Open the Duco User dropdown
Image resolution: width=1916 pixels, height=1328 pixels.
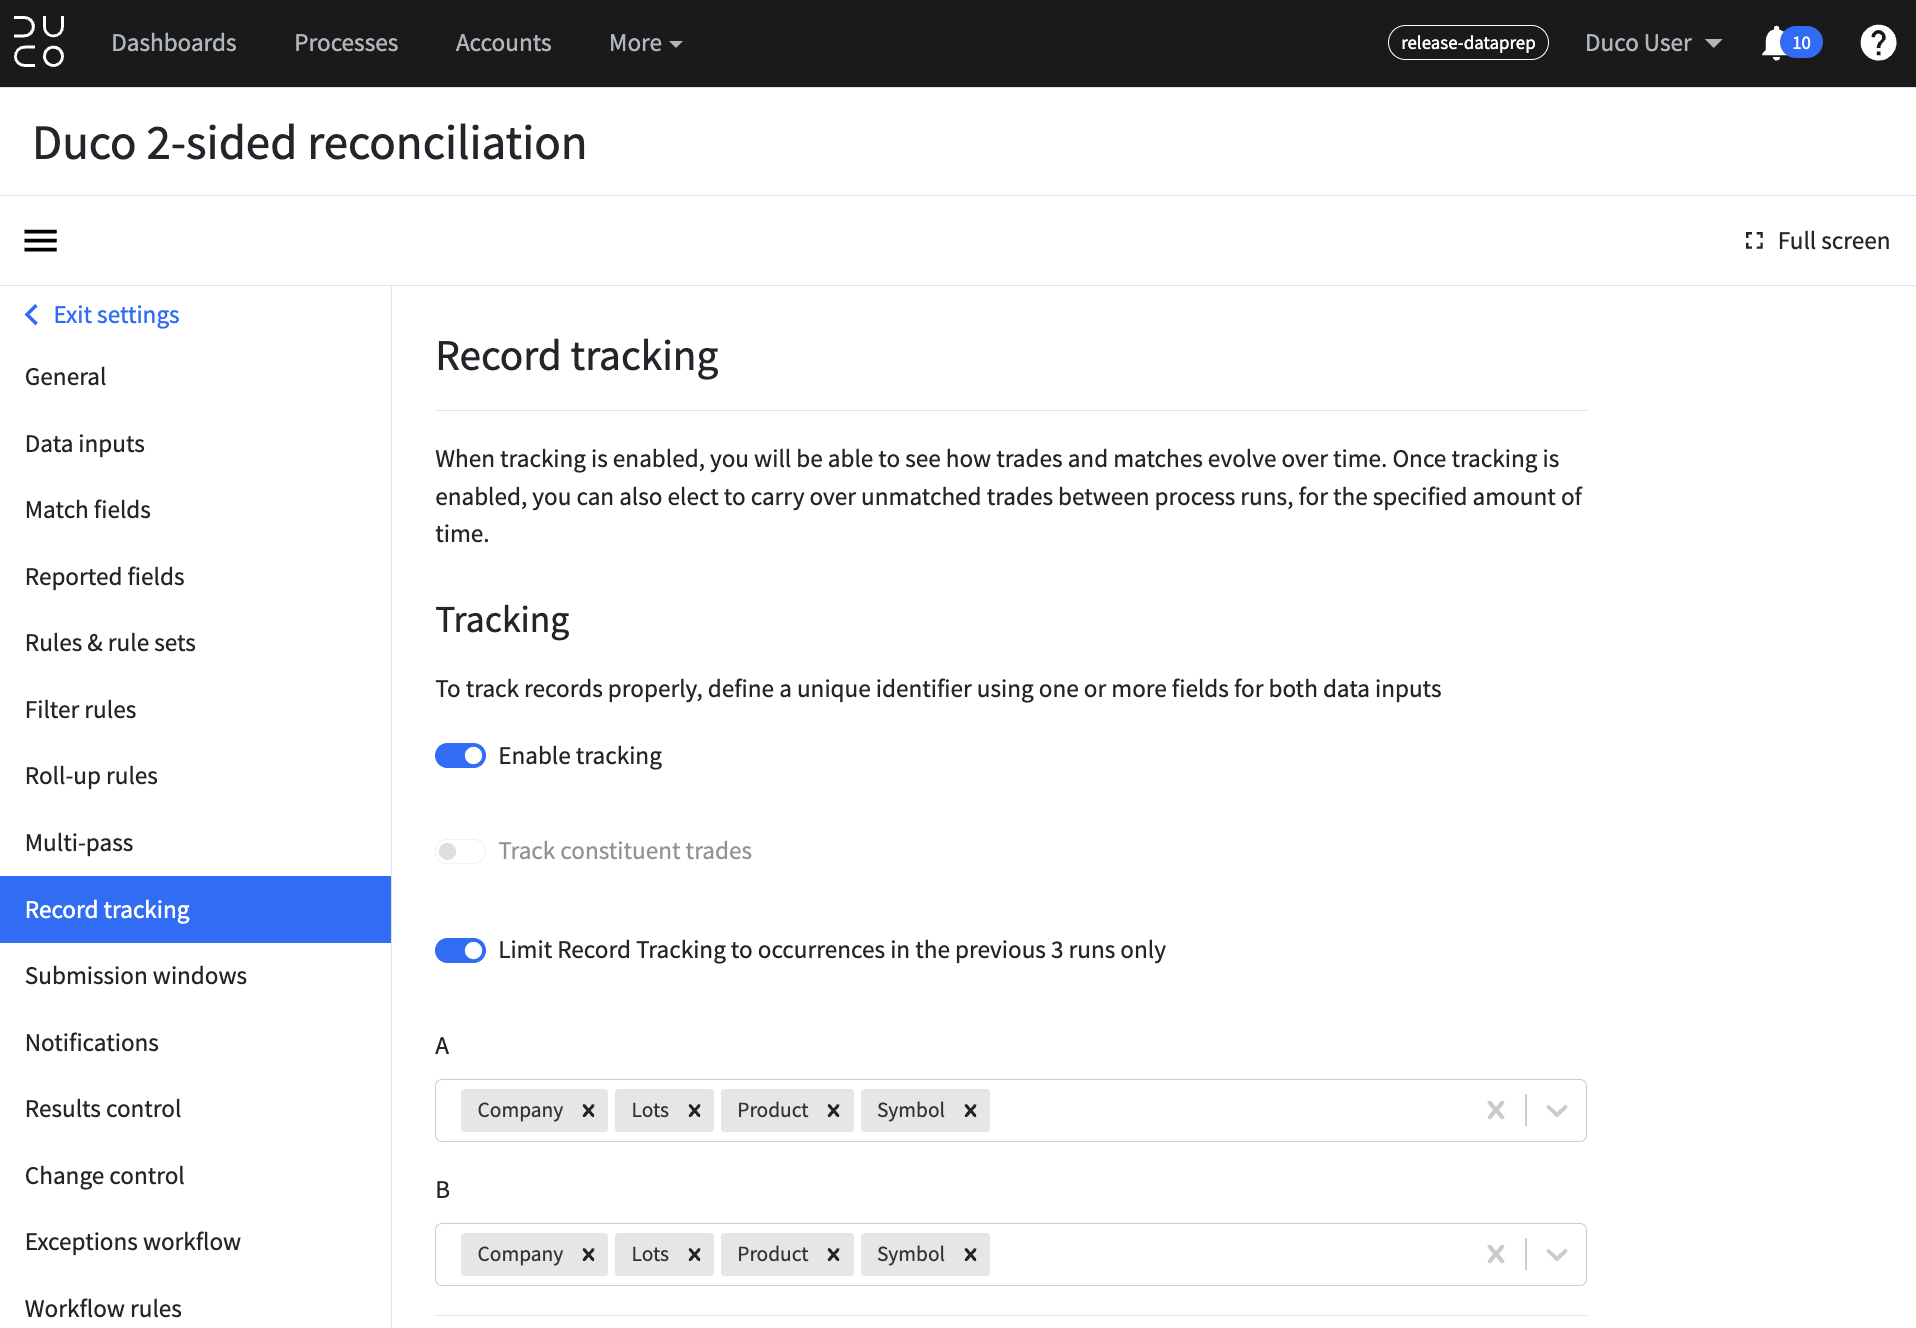(1653, 43)
